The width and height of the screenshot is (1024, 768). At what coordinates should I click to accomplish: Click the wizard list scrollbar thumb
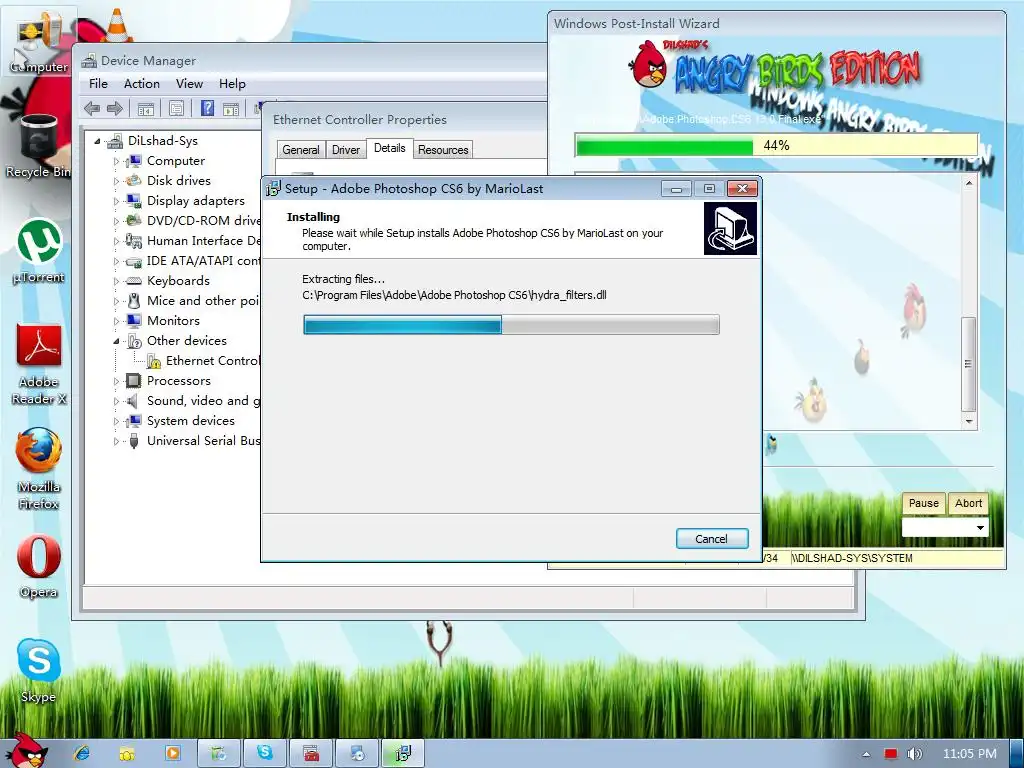968,364
